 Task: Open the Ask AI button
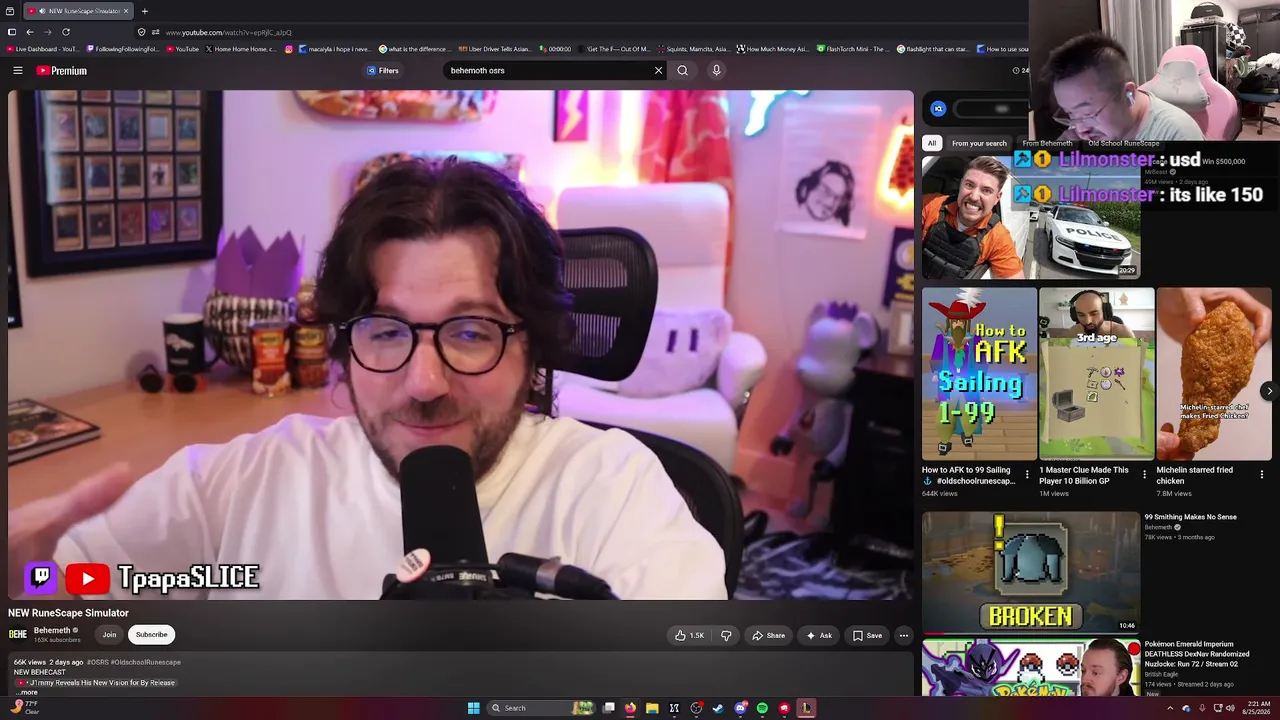(x=818, y=635)
